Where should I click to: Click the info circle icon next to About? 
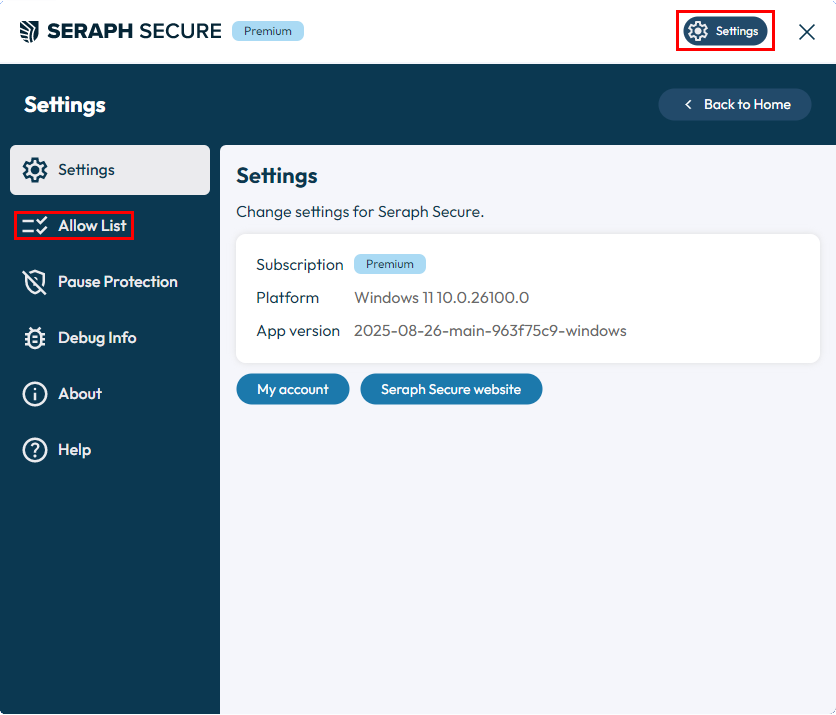(x=35, y=394)
